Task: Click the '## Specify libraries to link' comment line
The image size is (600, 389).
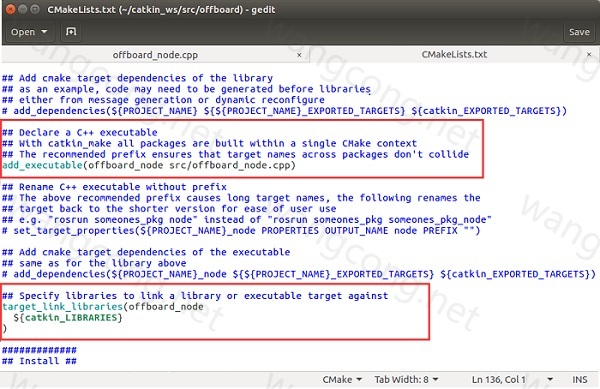Action: point(195,296)
